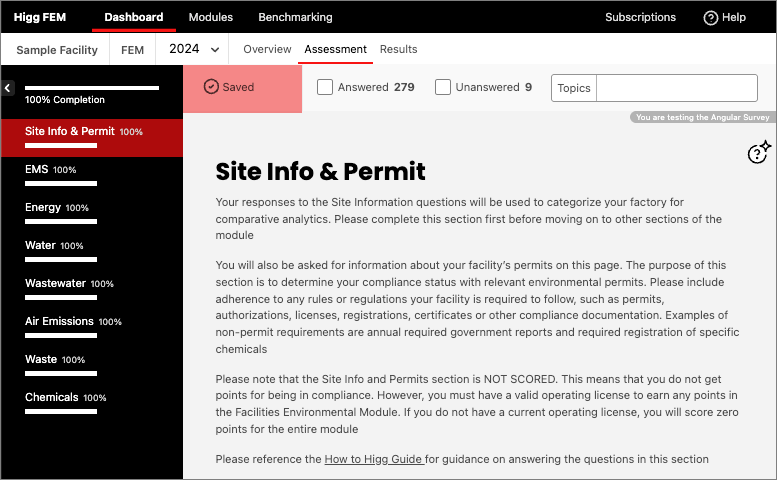Collapse the sidebar with the left arrow

point(8,89)
